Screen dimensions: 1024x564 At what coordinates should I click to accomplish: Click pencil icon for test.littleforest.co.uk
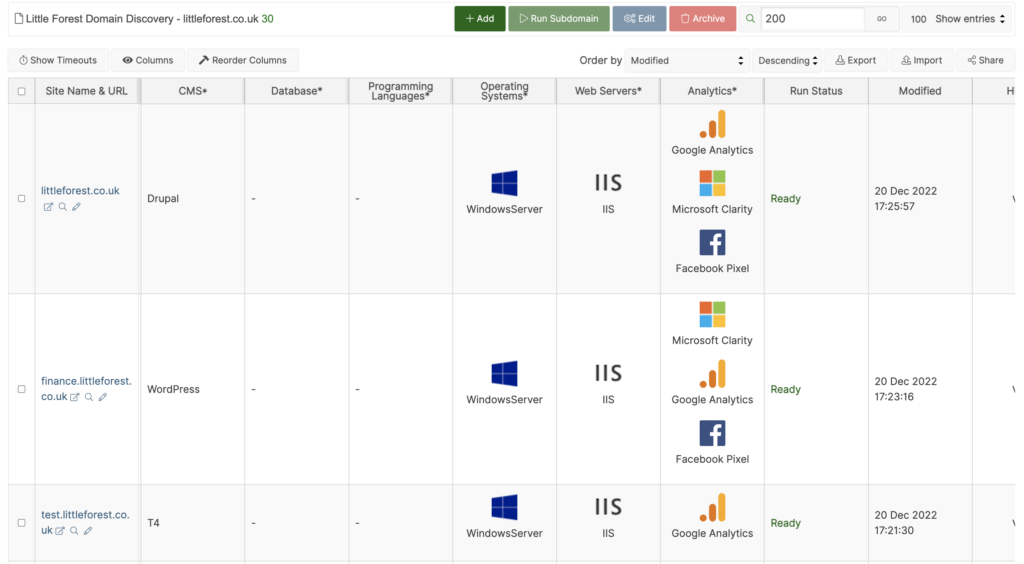pyautogui.click(x=88, y=531)
